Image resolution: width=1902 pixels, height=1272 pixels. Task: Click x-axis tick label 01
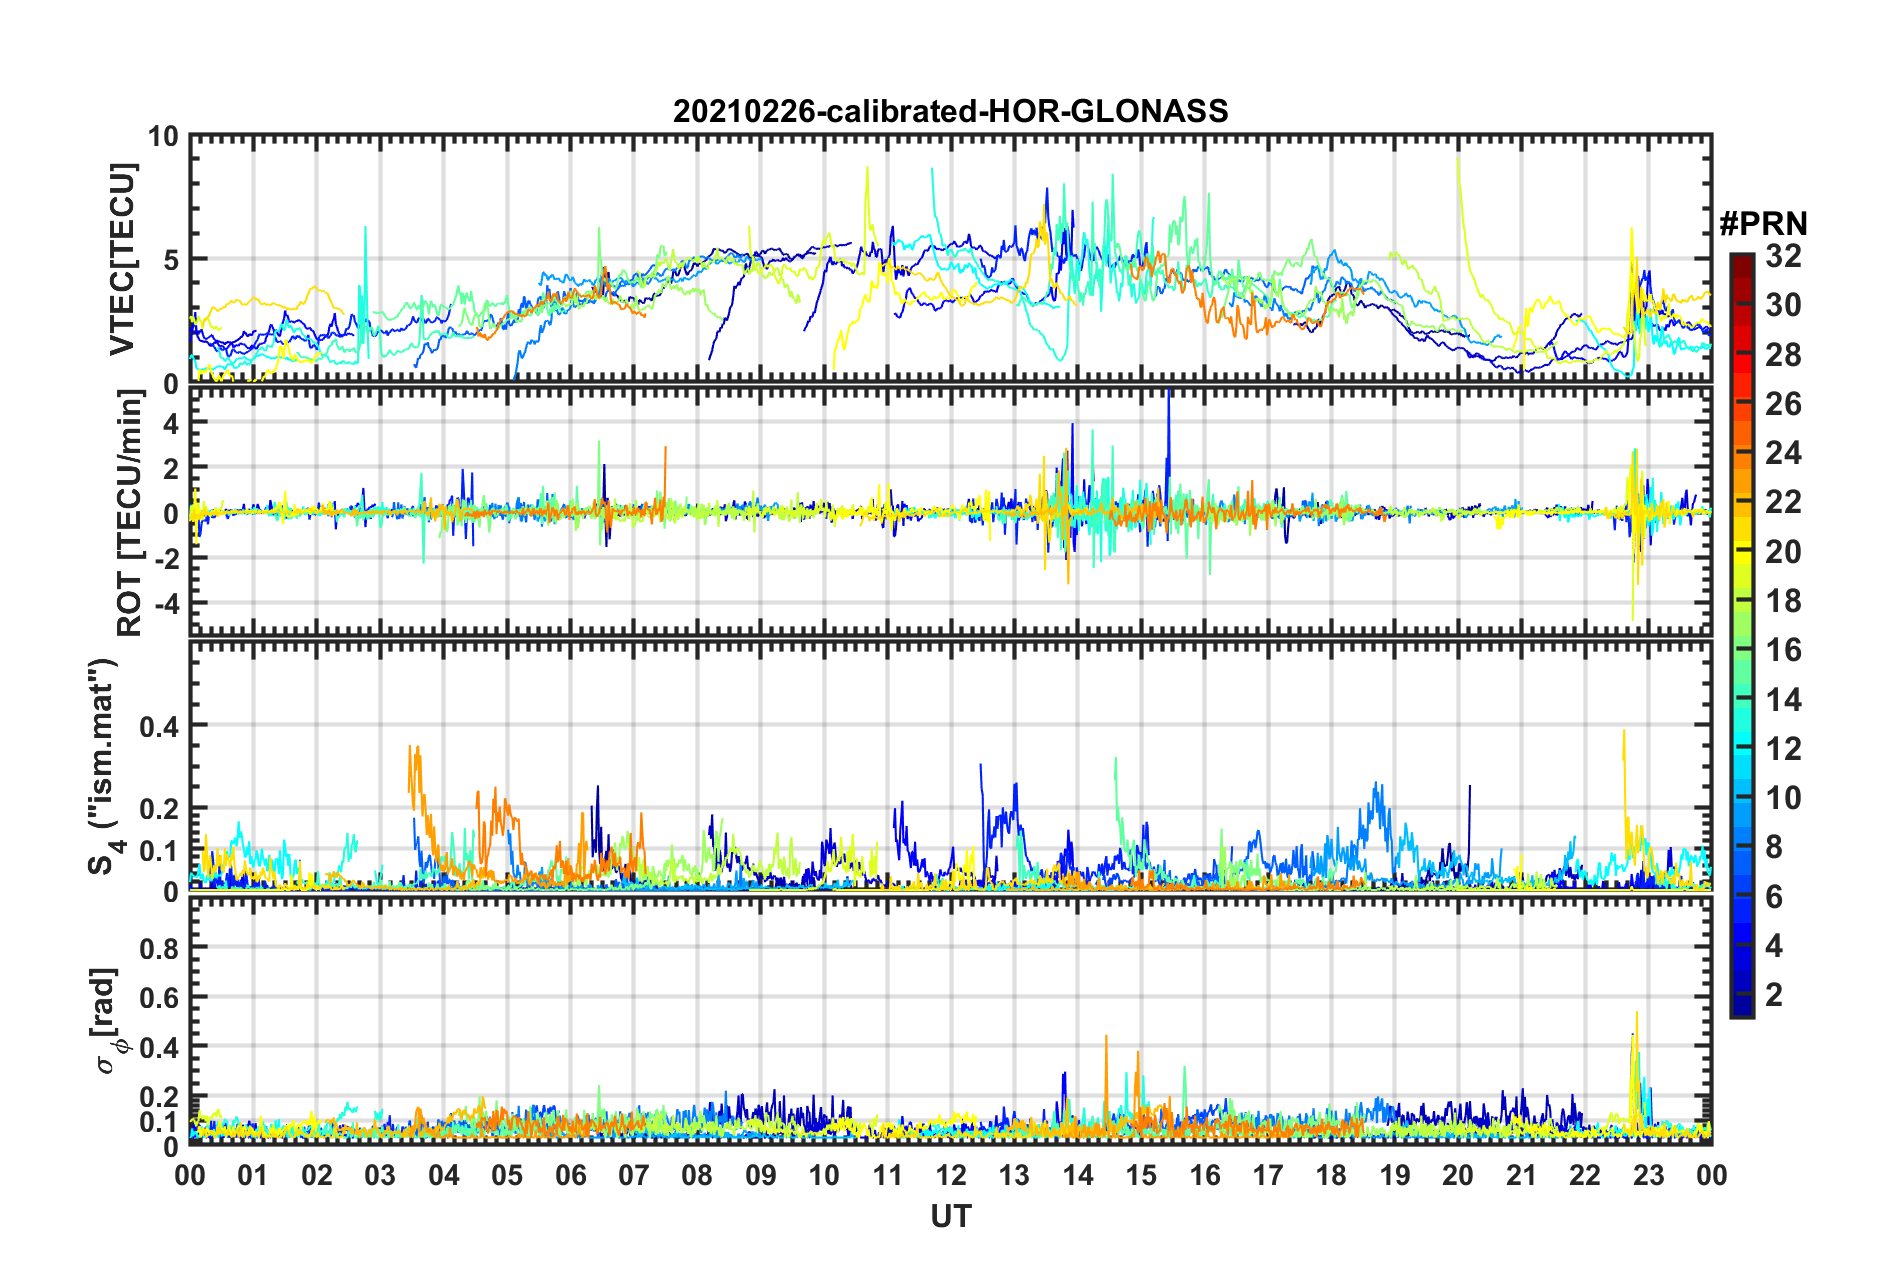253,1175
